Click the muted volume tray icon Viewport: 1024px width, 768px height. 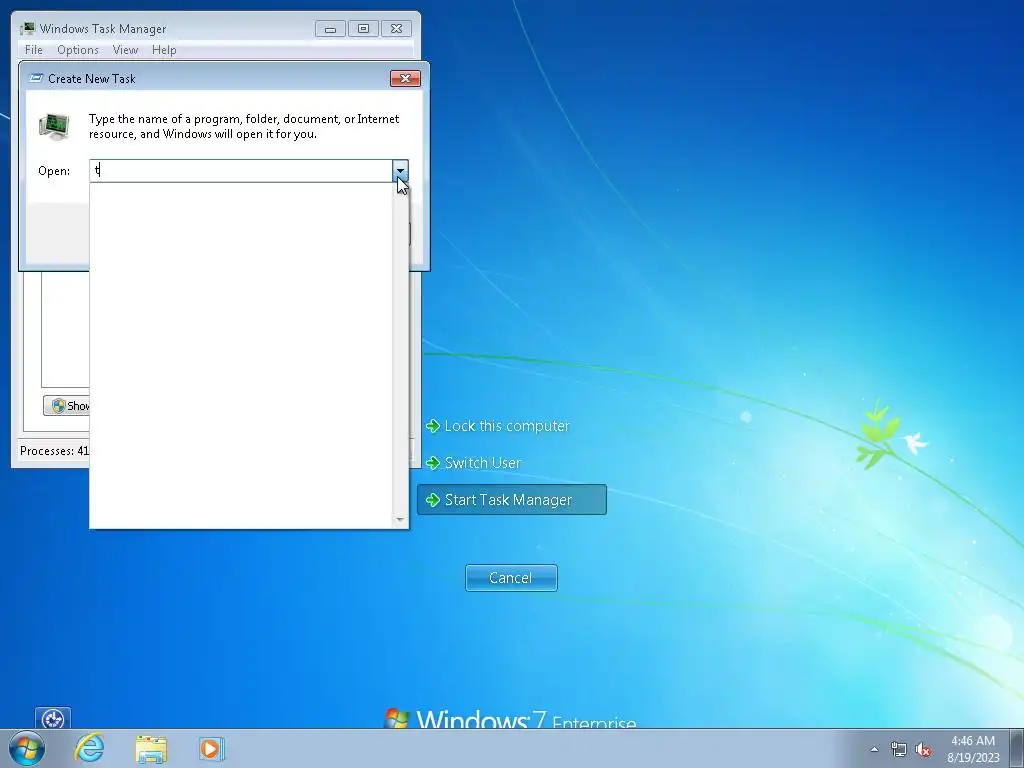click(x=923, y=750)
